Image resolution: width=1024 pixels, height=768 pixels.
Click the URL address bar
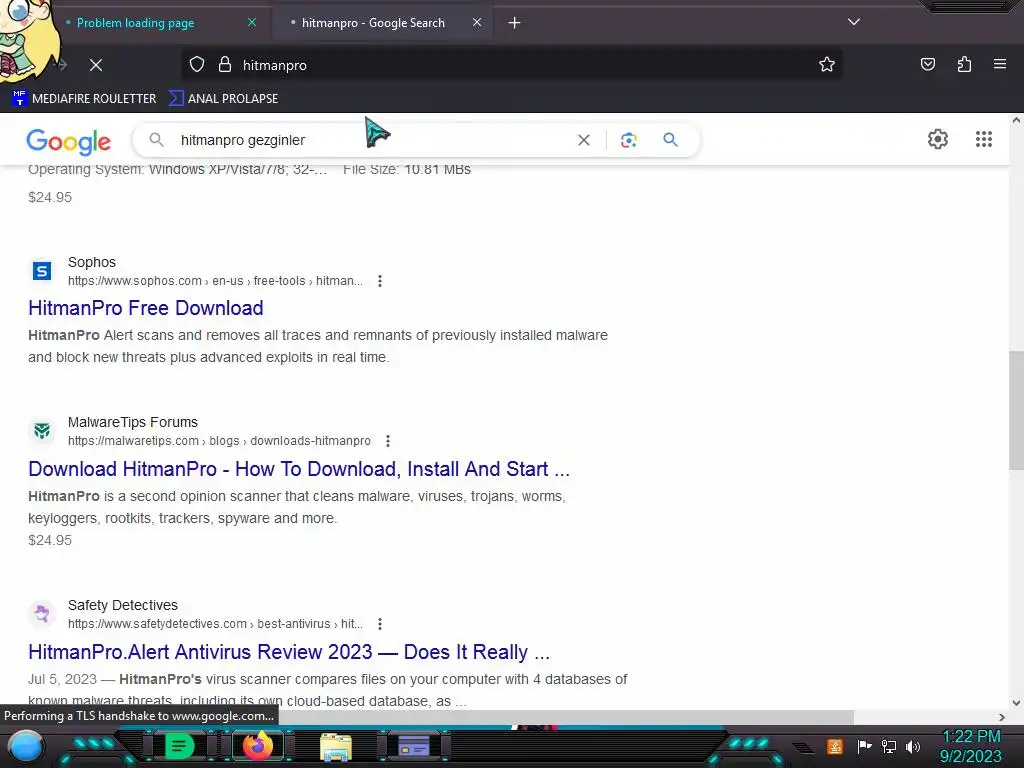click(512, 65)
